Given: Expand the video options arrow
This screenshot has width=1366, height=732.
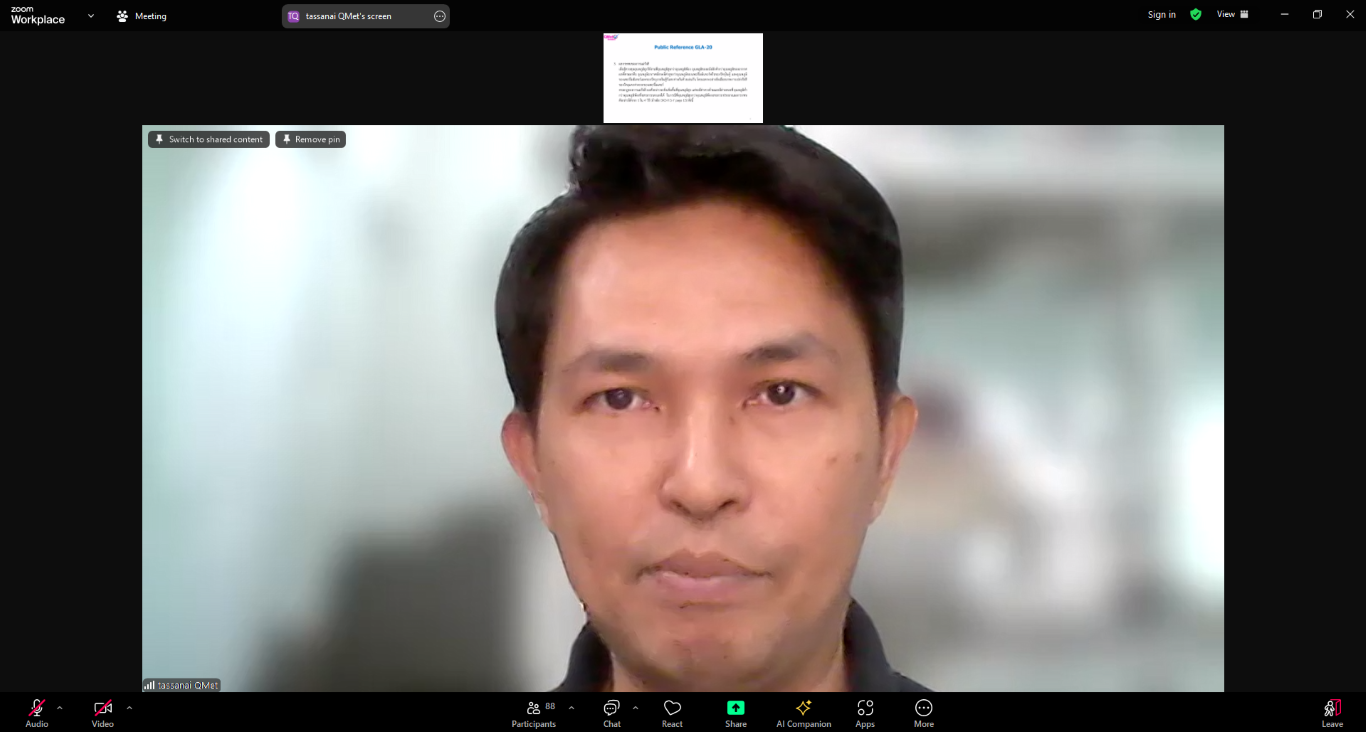Looking at the screenshot, I should (129, 707).
